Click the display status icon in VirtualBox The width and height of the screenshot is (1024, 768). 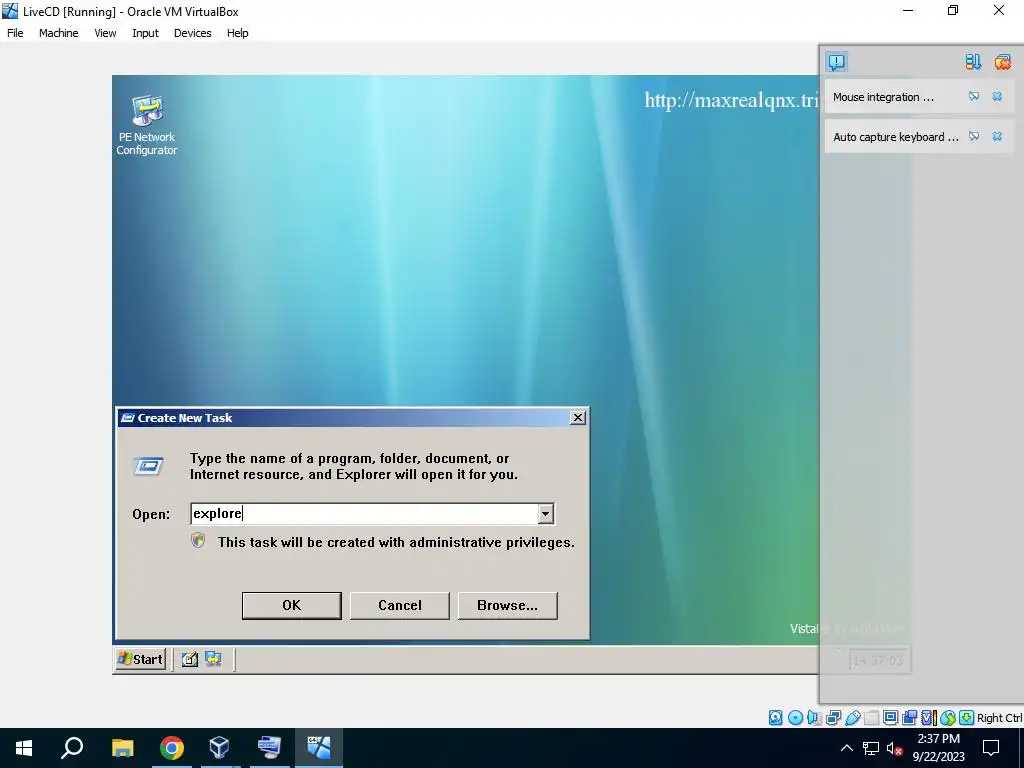(890, 718)
